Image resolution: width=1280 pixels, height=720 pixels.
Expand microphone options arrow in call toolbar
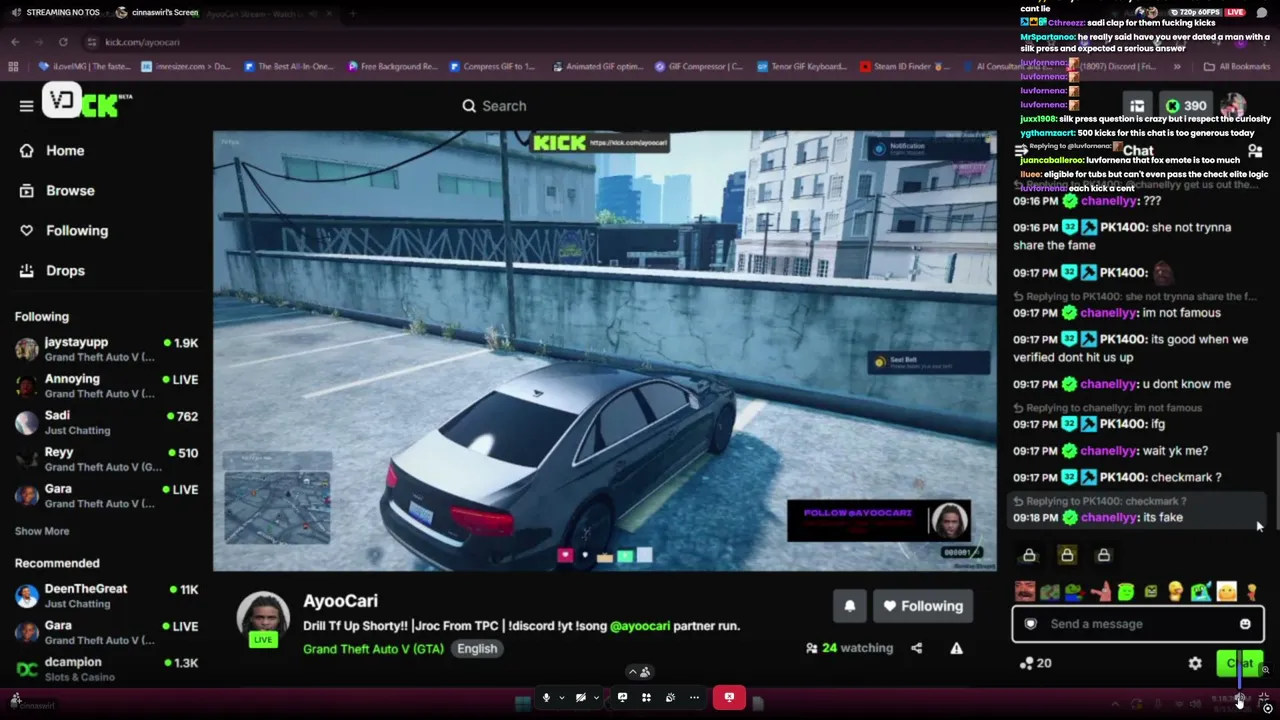(562, 697)
